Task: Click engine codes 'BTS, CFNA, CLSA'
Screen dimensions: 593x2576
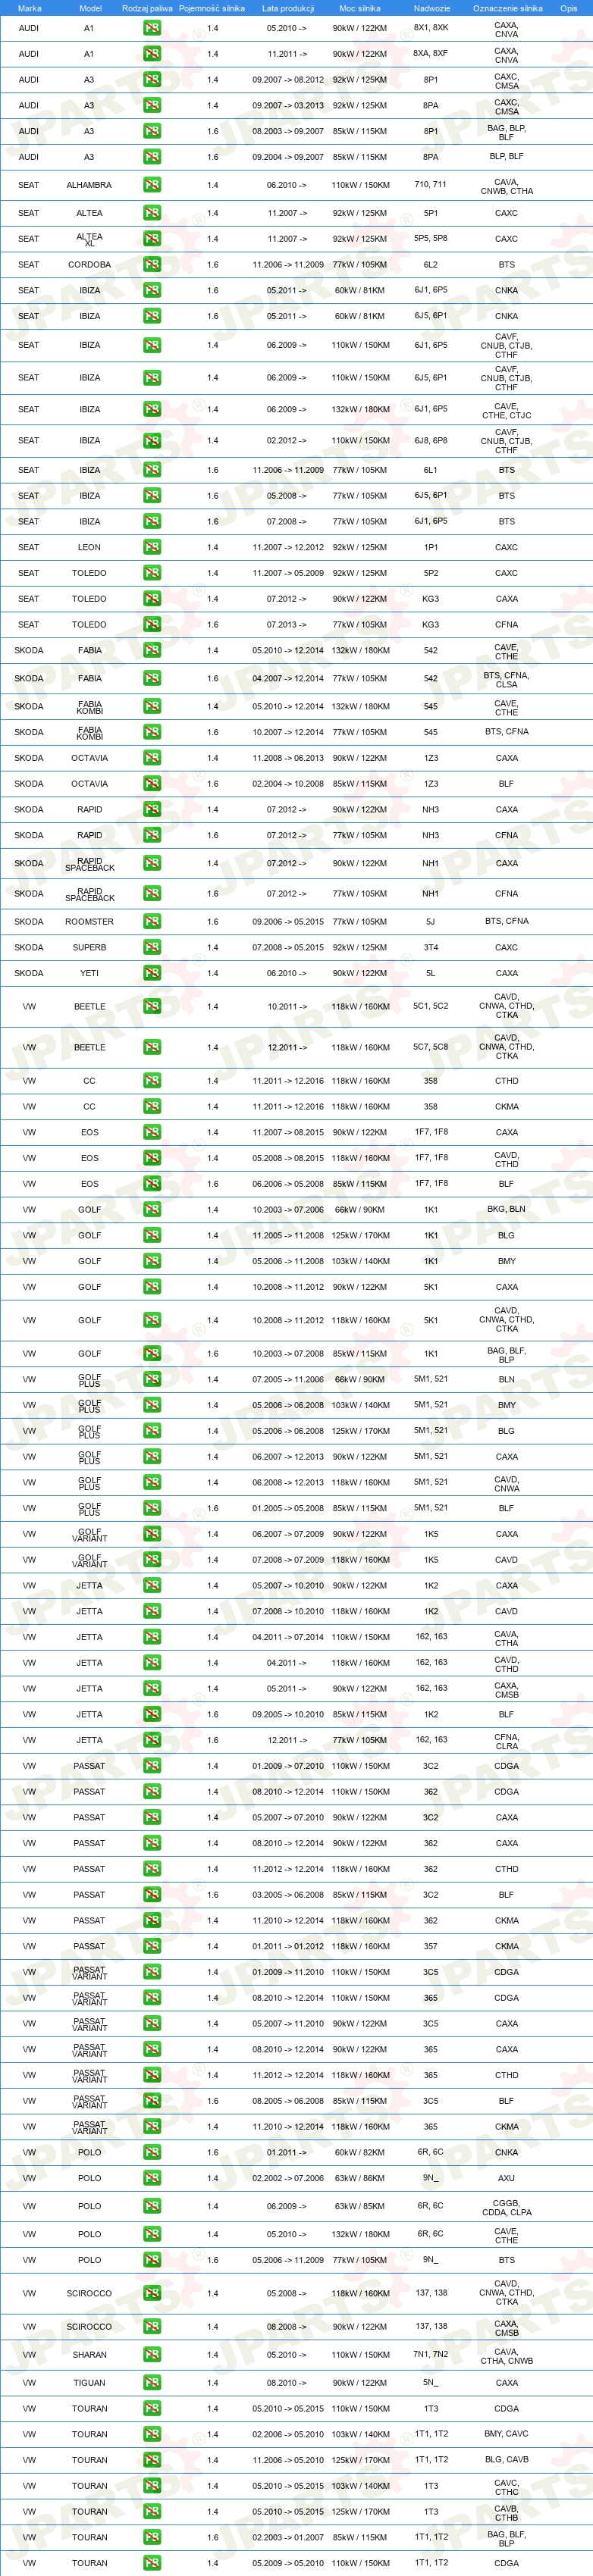Action: pyautogui.click(x=507, y=679)
